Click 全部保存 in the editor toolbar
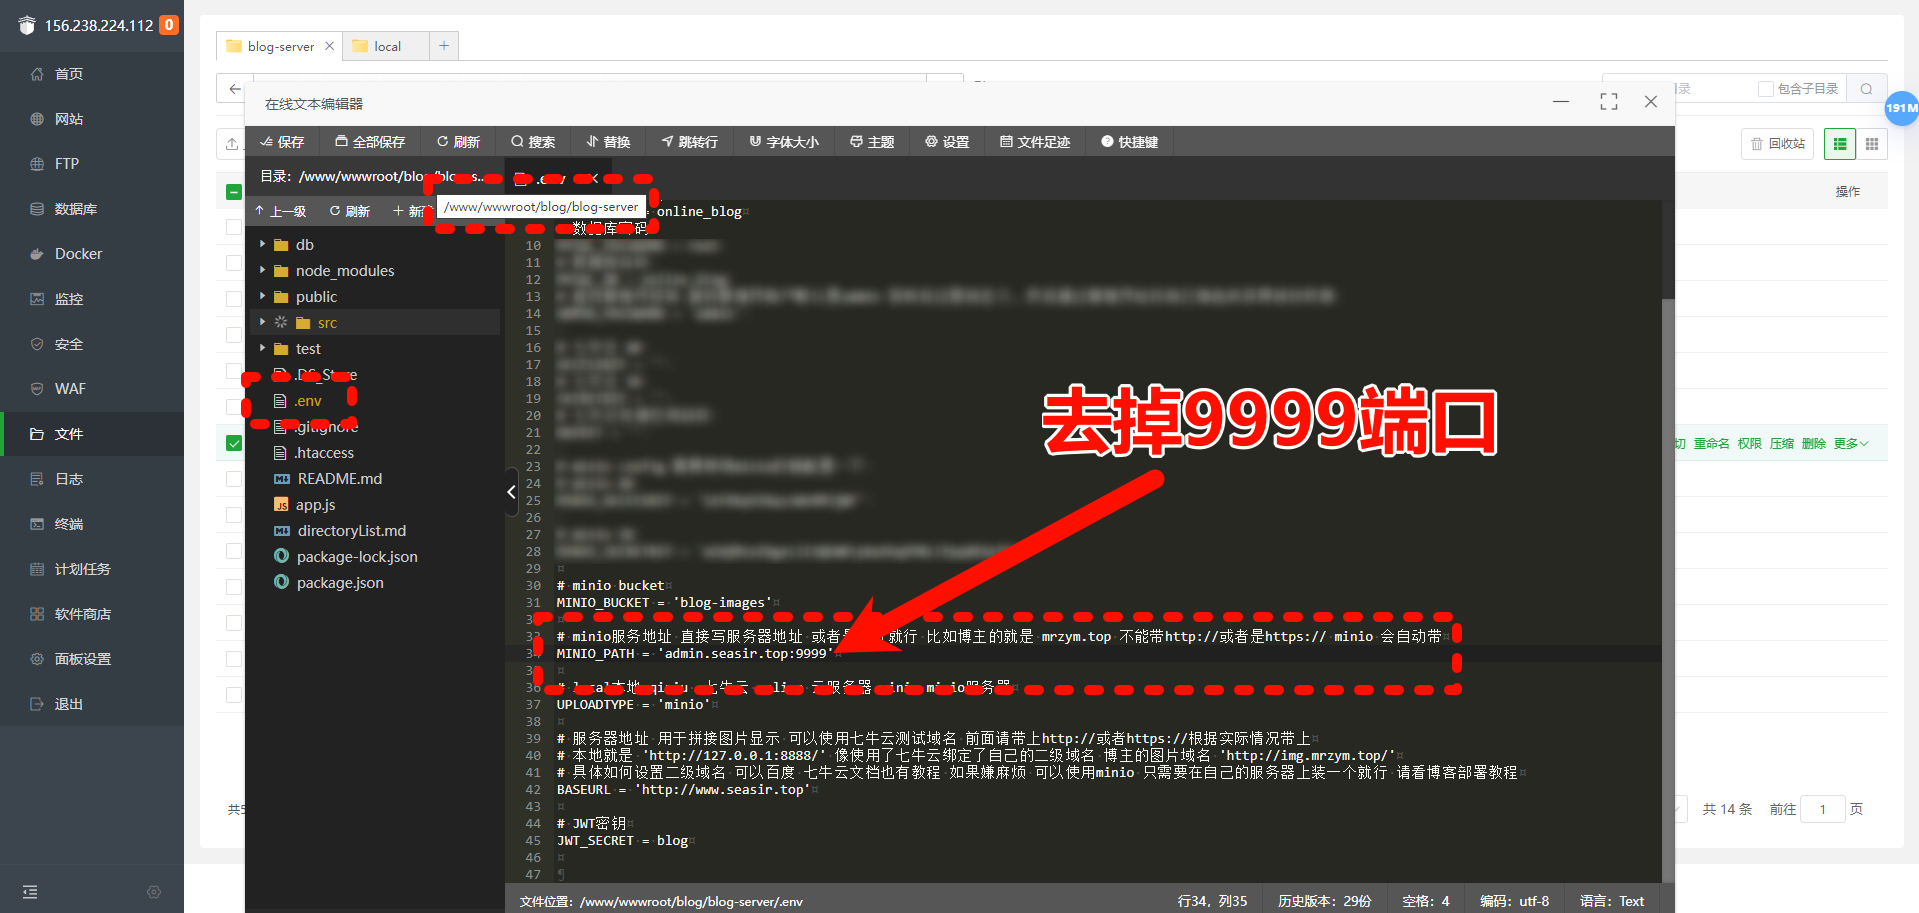This screenshot has height=913, width=1919. pos(370,142)
